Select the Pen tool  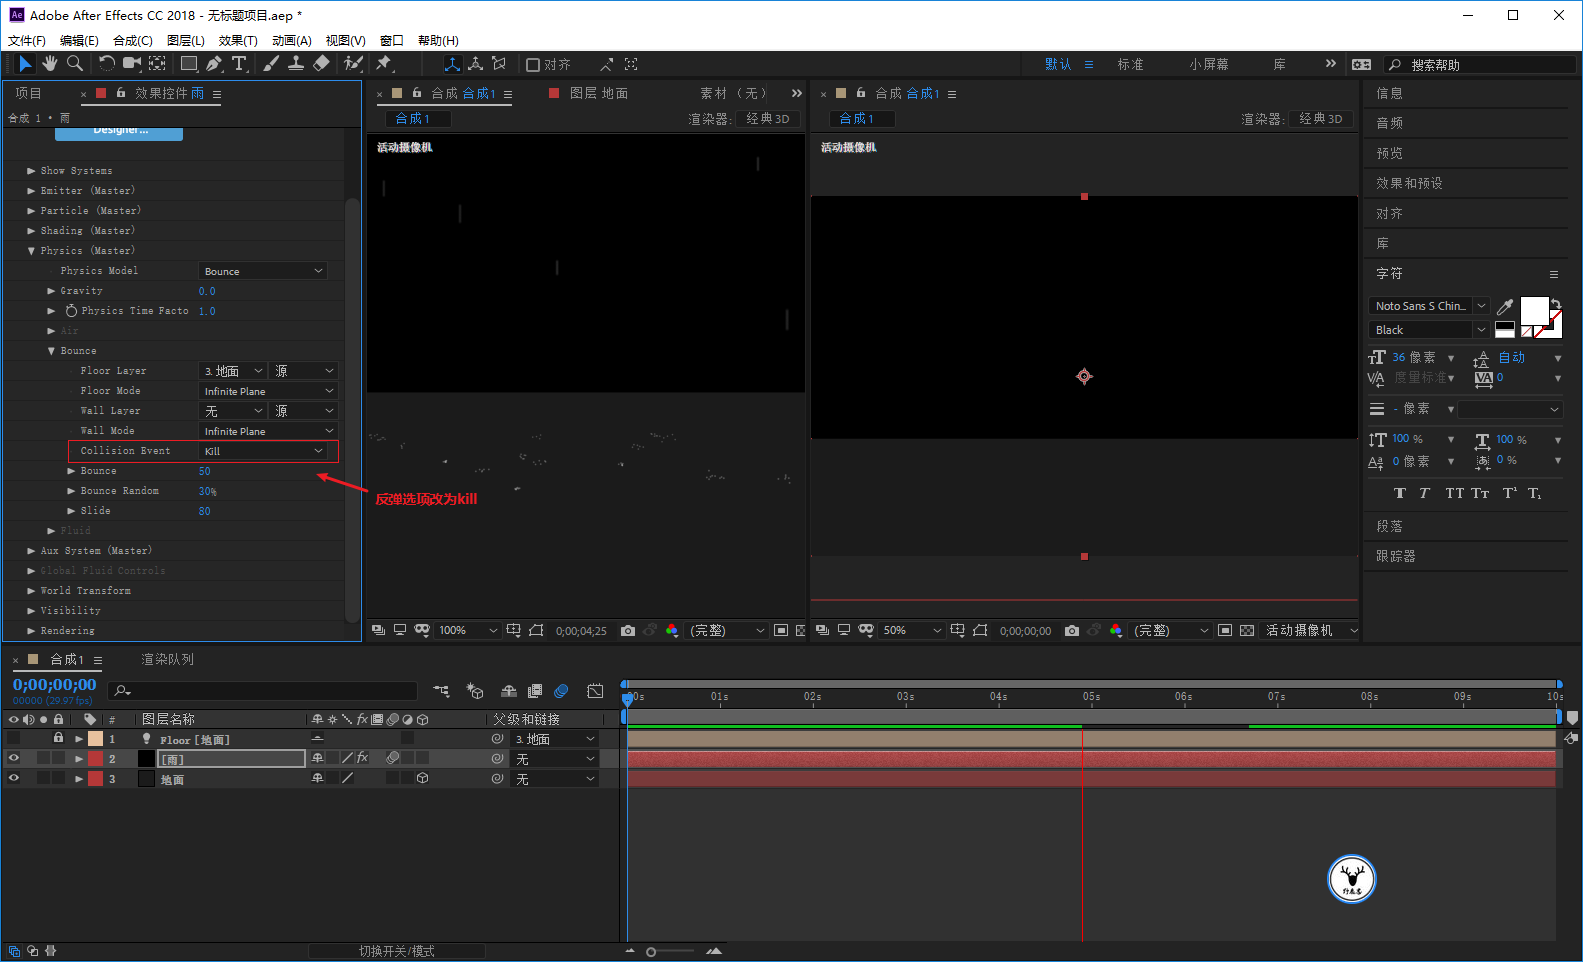[214, 64]
